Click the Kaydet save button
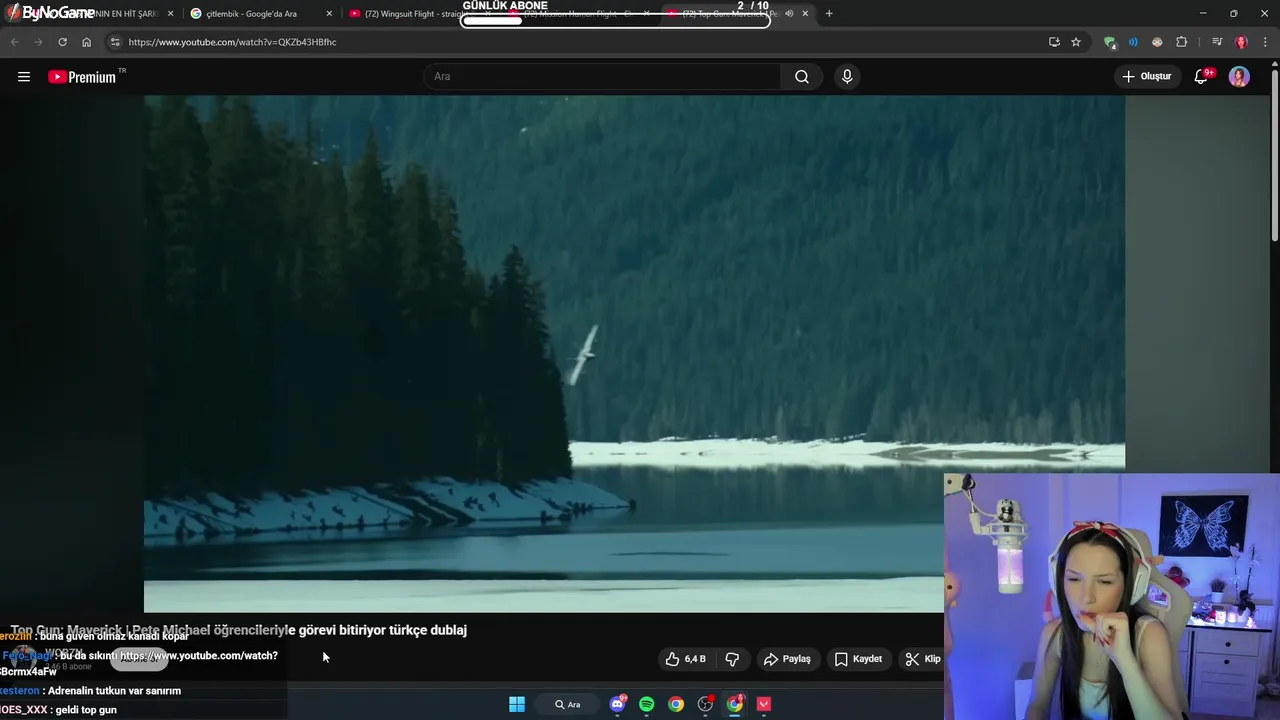 tap(858, 659)
